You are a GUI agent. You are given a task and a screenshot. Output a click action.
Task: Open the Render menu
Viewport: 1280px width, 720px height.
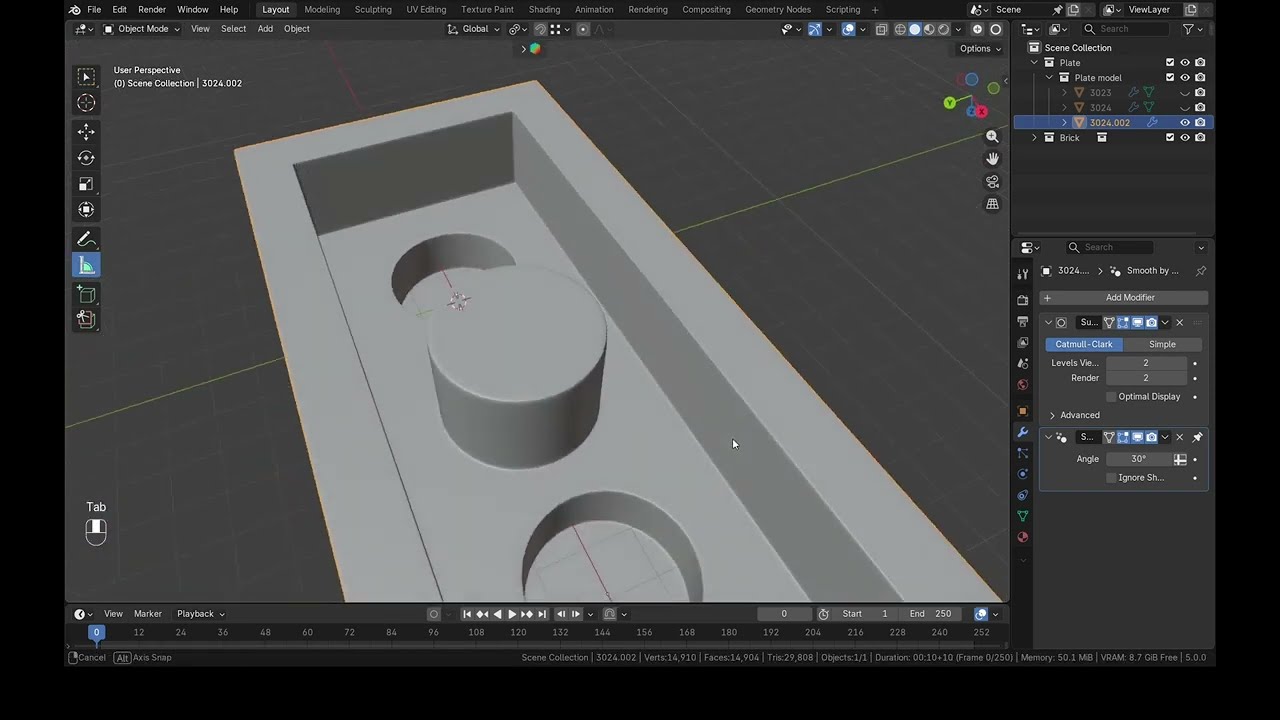point(152,9)
